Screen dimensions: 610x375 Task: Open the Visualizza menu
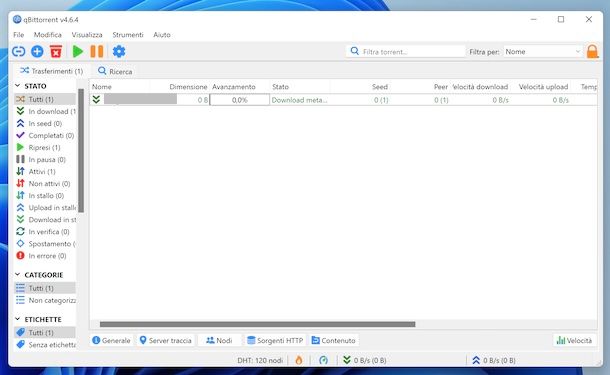(x=87, y=35)
